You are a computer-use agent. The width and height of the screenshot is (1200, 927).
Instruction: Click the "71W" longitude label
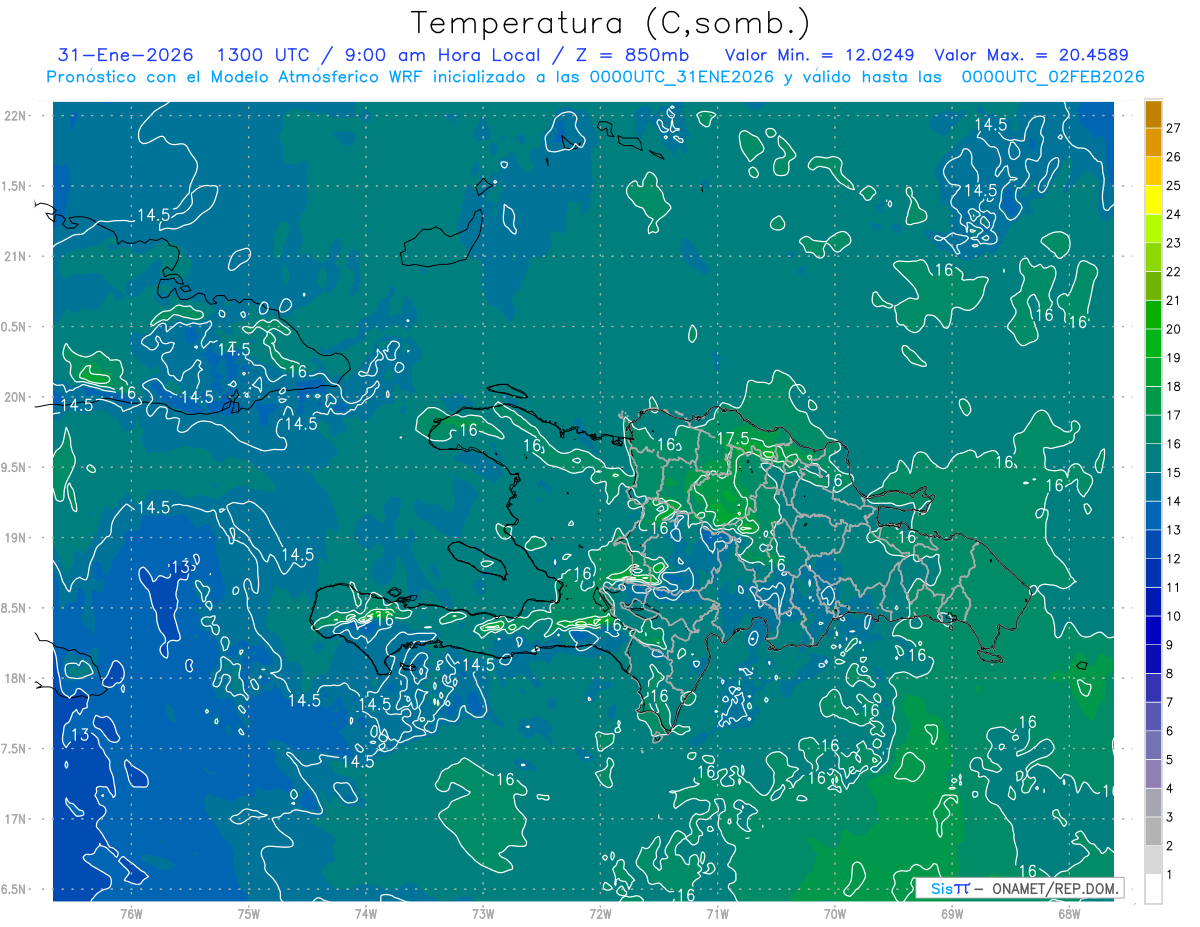[x=717, y=913]
